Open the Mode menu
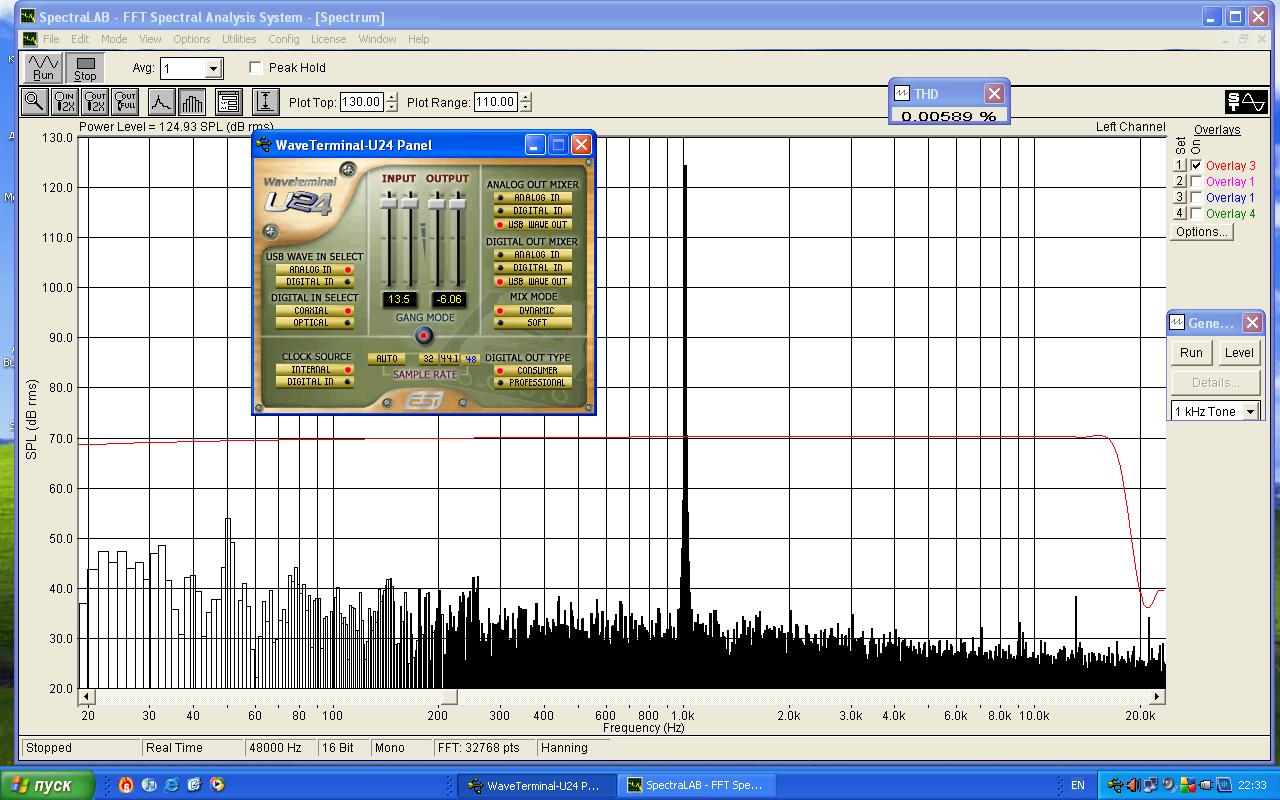Screen dimensions: 1280x800 [x=114, y=39]
